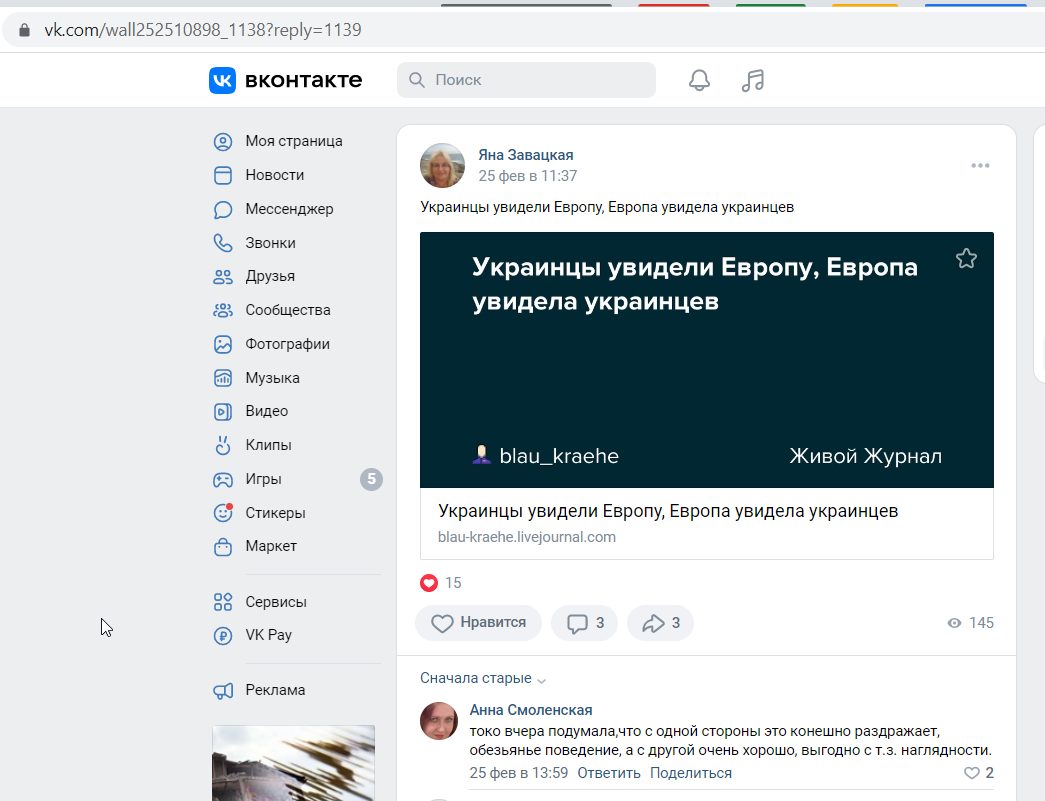This screenshot has width=1045, height=801.
Task: Click the Маркет bag icon
Action: click(x=223, y=546)
